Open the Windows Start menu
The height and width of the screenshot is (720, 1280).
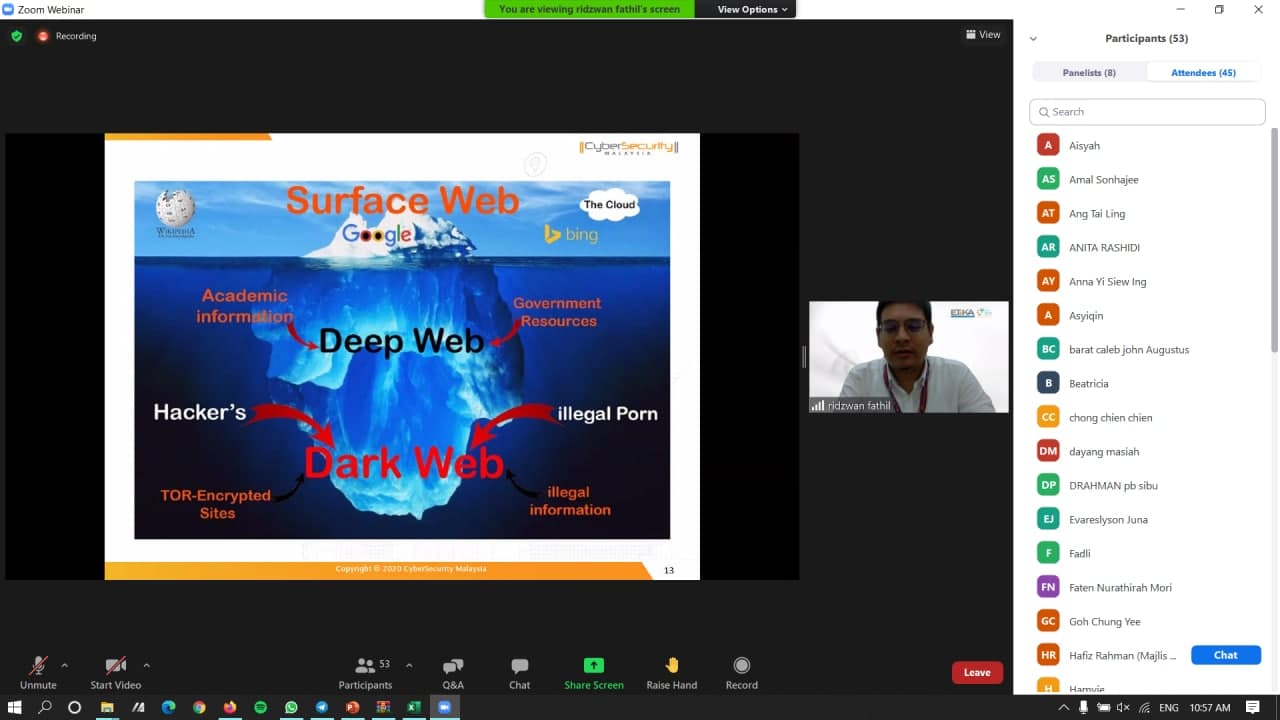(15, 707)
